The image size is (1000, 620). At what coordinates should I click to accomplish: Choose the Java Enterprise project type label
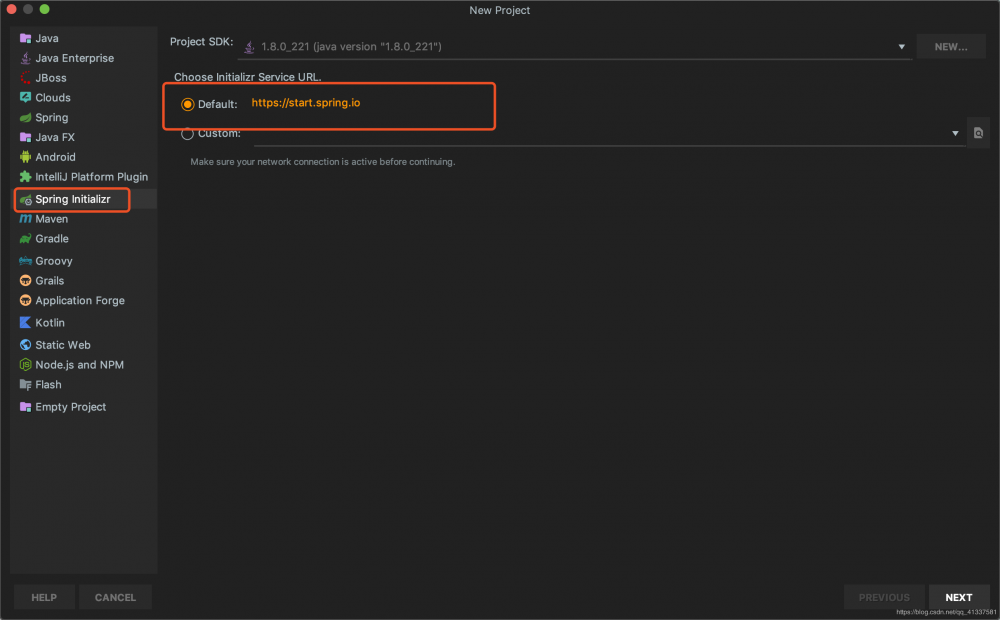click(75, 58)
